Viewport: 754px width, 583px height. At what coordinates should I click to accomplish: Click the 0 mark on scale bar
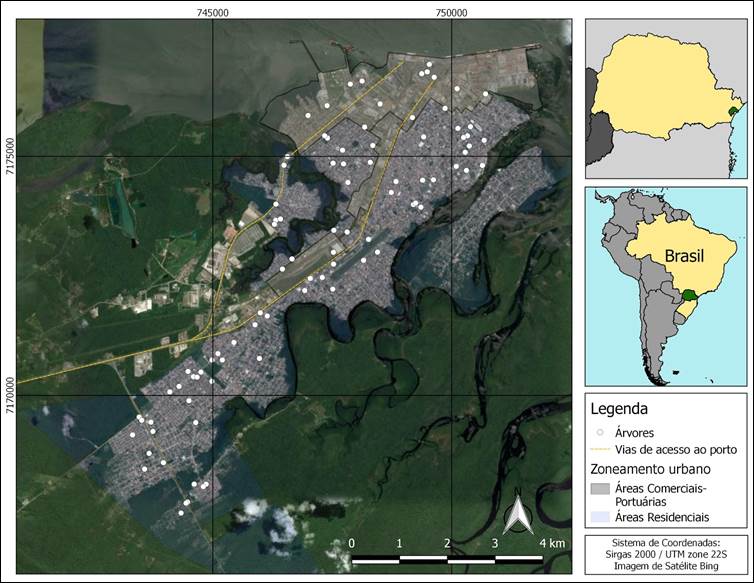point(352,543)
